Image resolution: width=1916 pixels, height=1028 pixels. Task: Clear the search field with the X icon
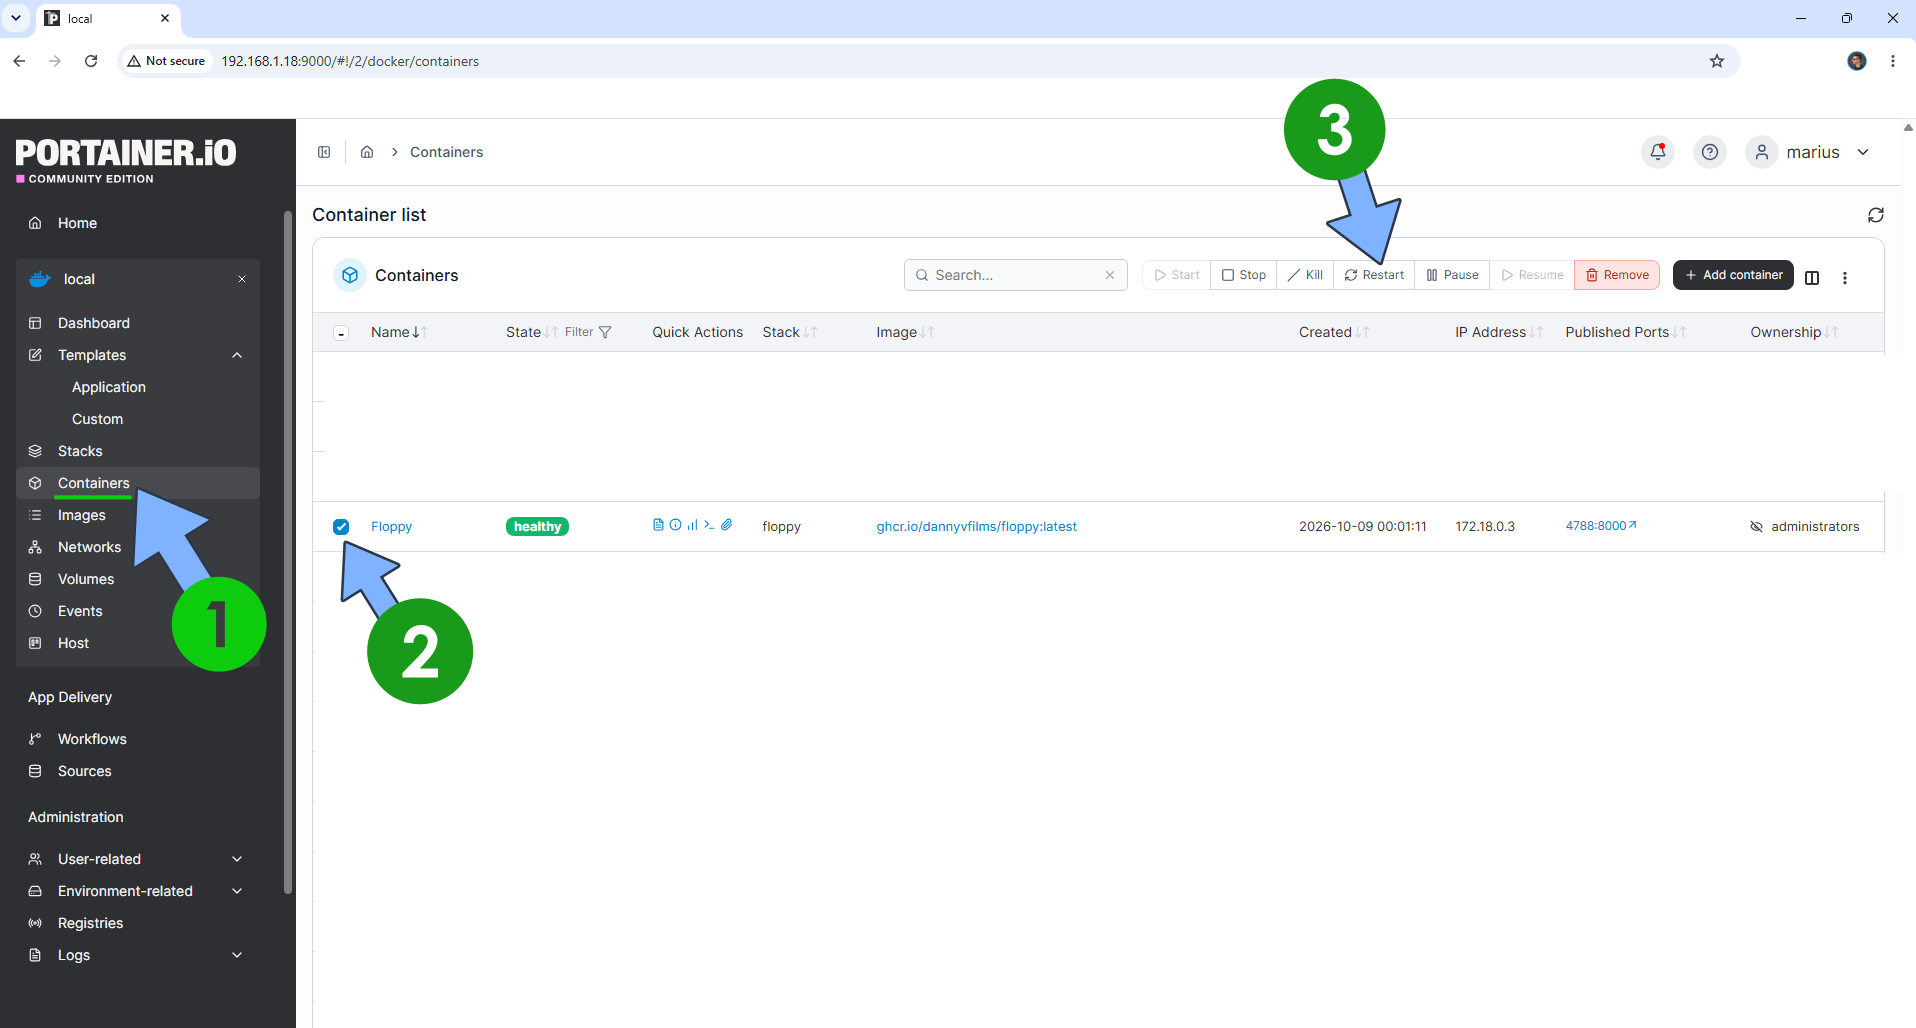(x=1110, y=275)
